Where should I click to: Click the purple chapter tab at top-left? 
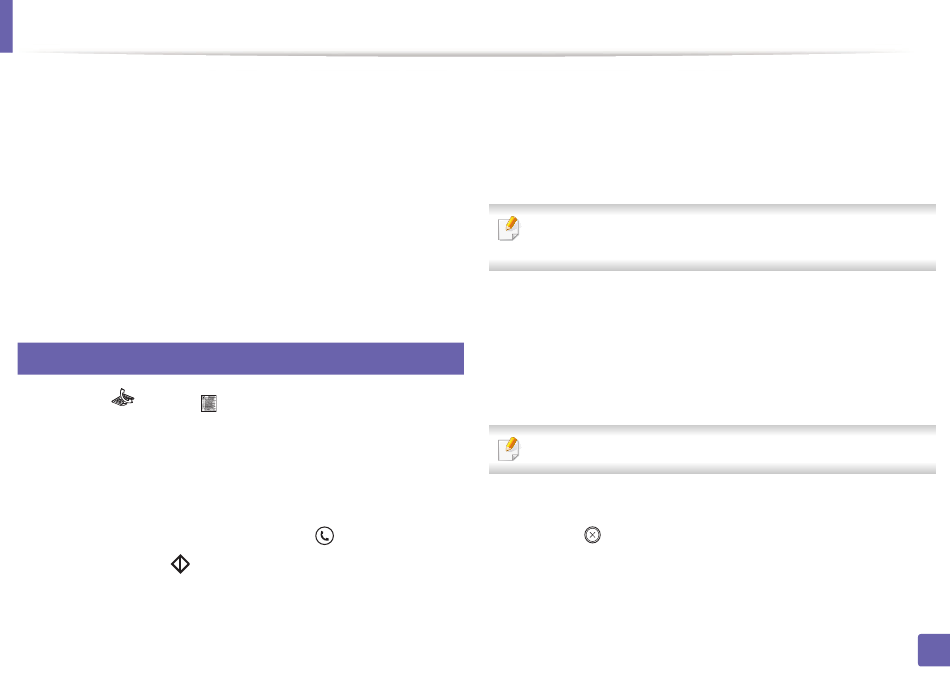pos(6,26)
